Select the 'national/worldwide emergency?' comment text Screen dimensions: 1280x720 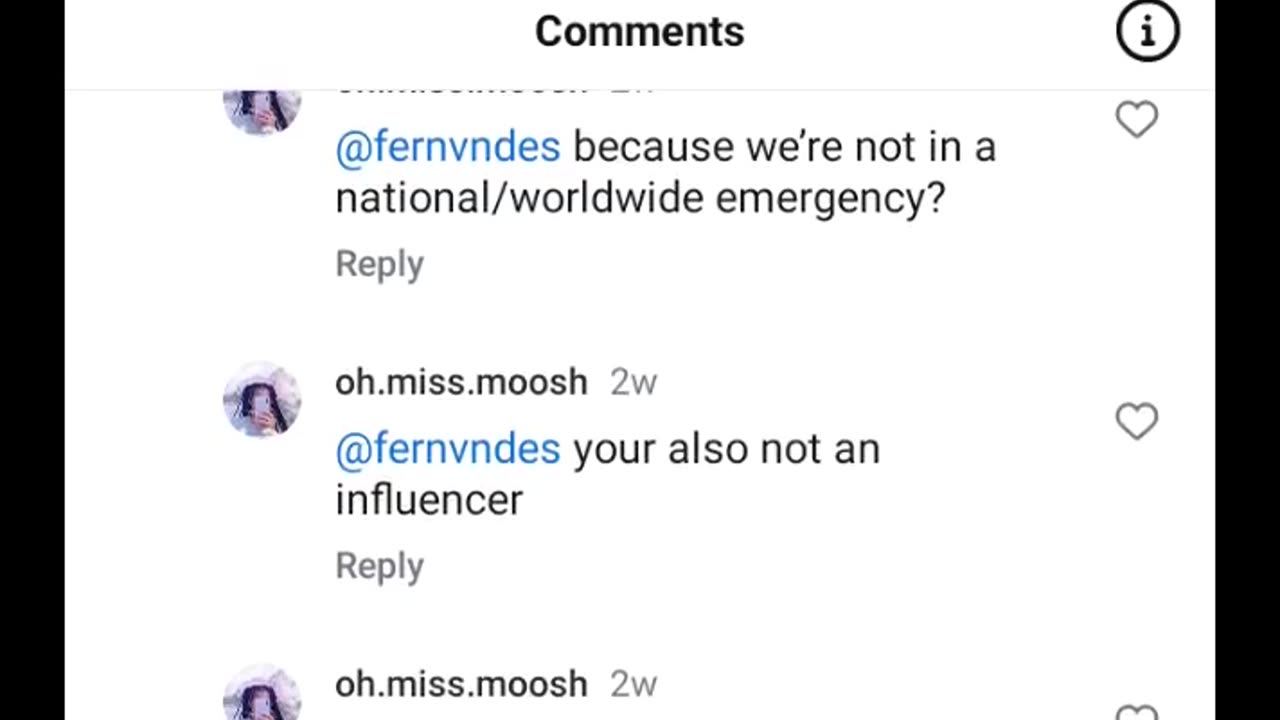coord(640,198)
